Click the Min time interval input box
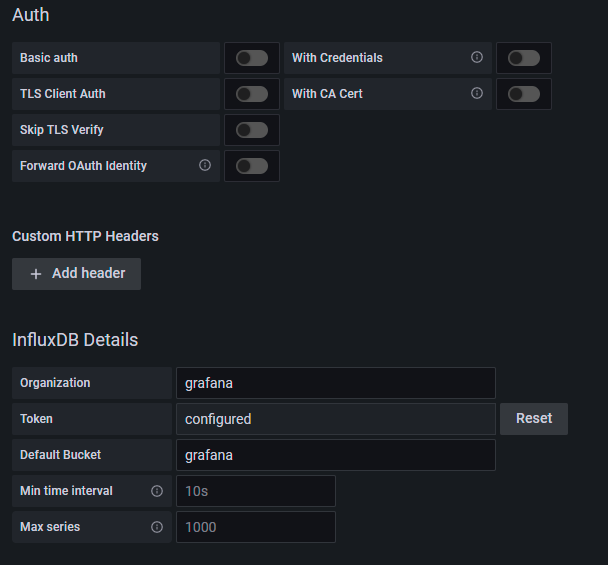Image resolution: width=608 pixels, height=565 pixels. (x=255, y=491)
